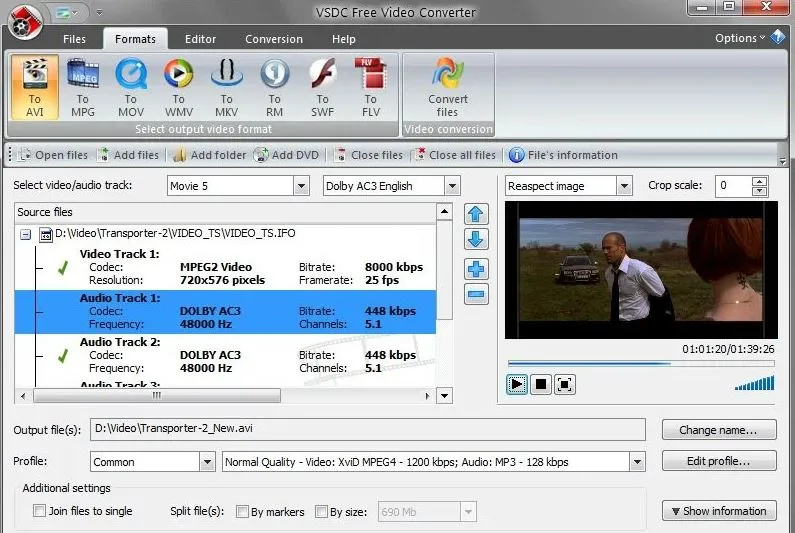The height and width of the screenshot is (533, 795).
Task: Click the video playback progress bar
Action: pyautogui.click(x=641, y=363)
